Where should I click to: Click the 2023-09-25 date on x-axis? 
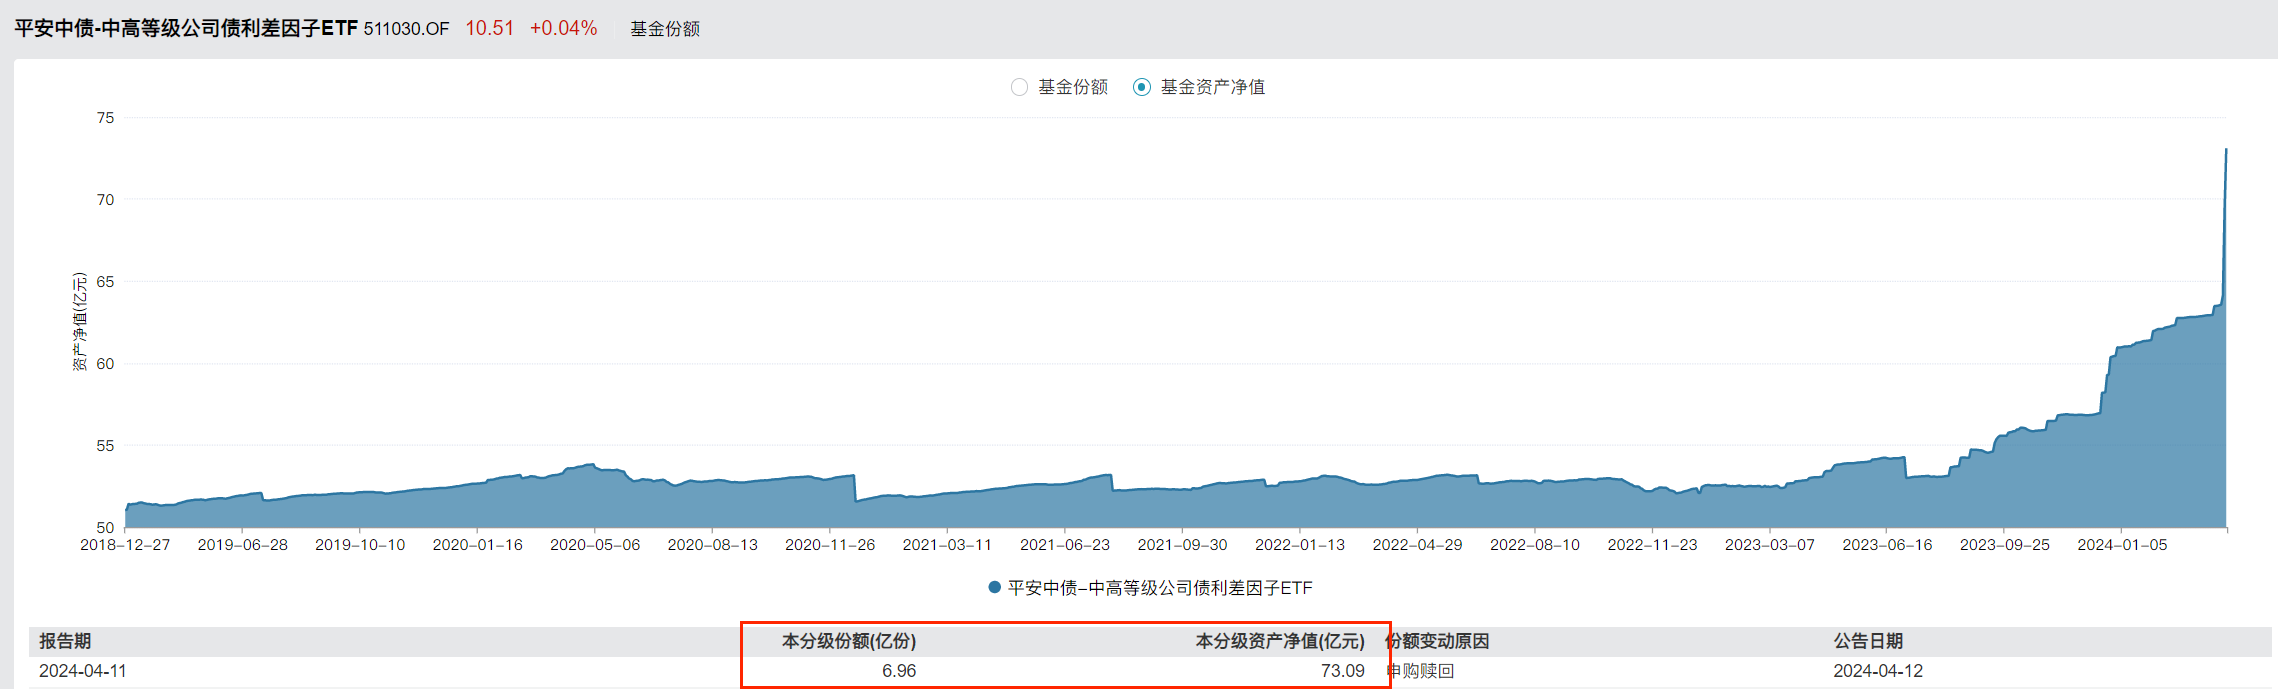tap(2004, 545)
